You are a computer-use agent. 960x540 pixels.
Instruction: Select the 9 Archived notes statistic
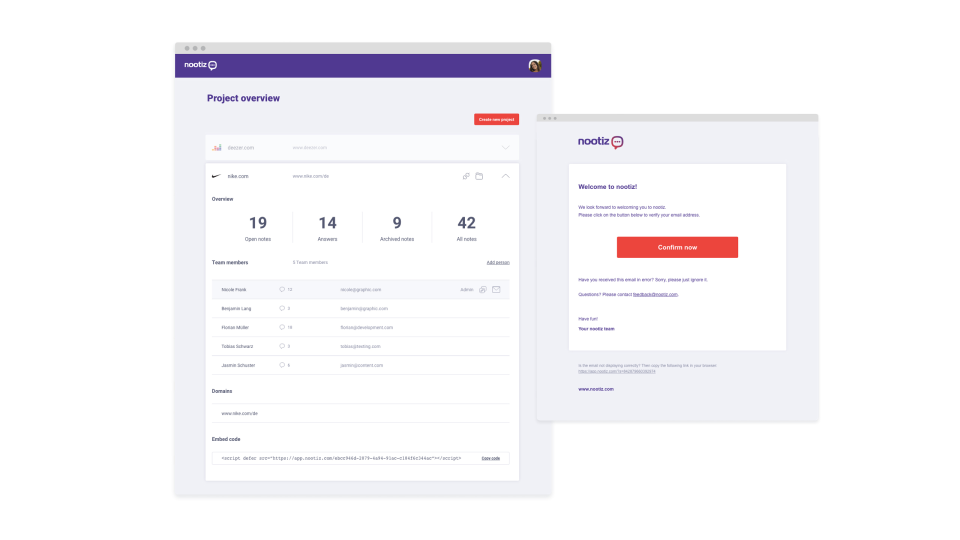(397, 228)
